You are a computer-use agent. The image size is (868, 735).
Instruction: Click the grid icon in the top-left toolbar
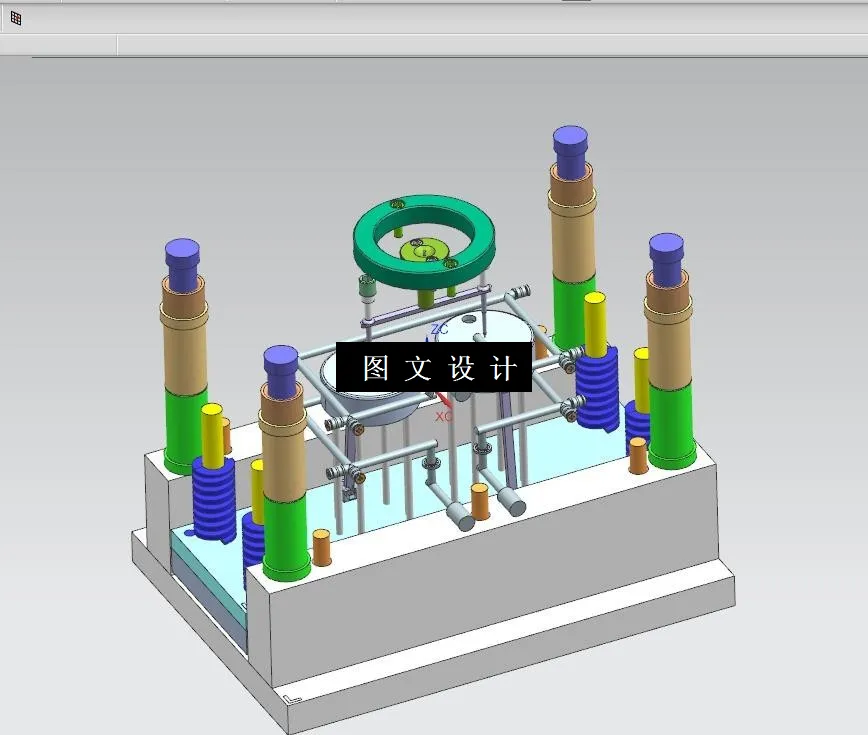[x=16, y=17]
